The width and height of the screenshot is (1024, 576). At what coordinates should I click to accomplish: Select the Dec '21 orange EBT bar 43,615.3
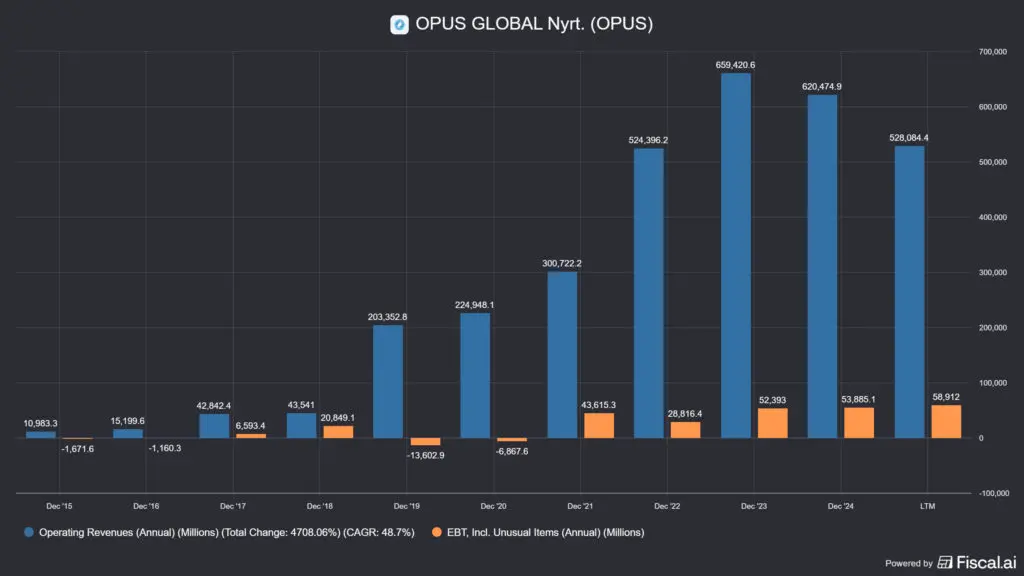599,426
